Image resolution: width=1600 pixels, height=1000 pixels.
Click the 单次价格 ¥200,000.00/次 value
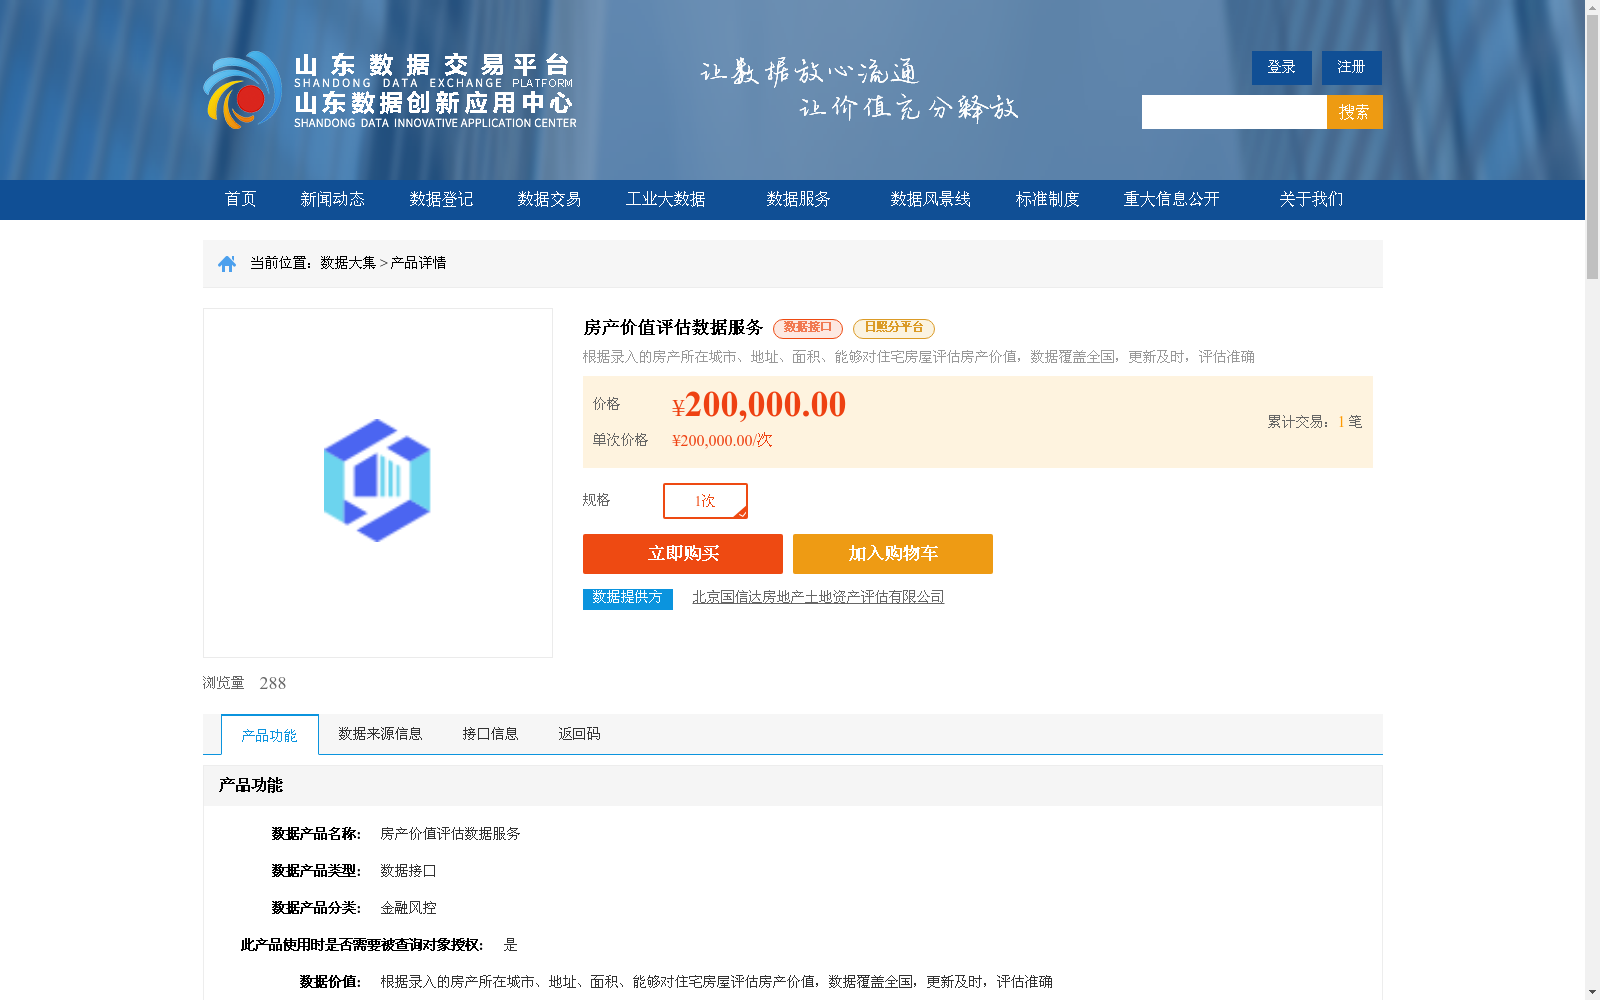click(x=722, y=440)
